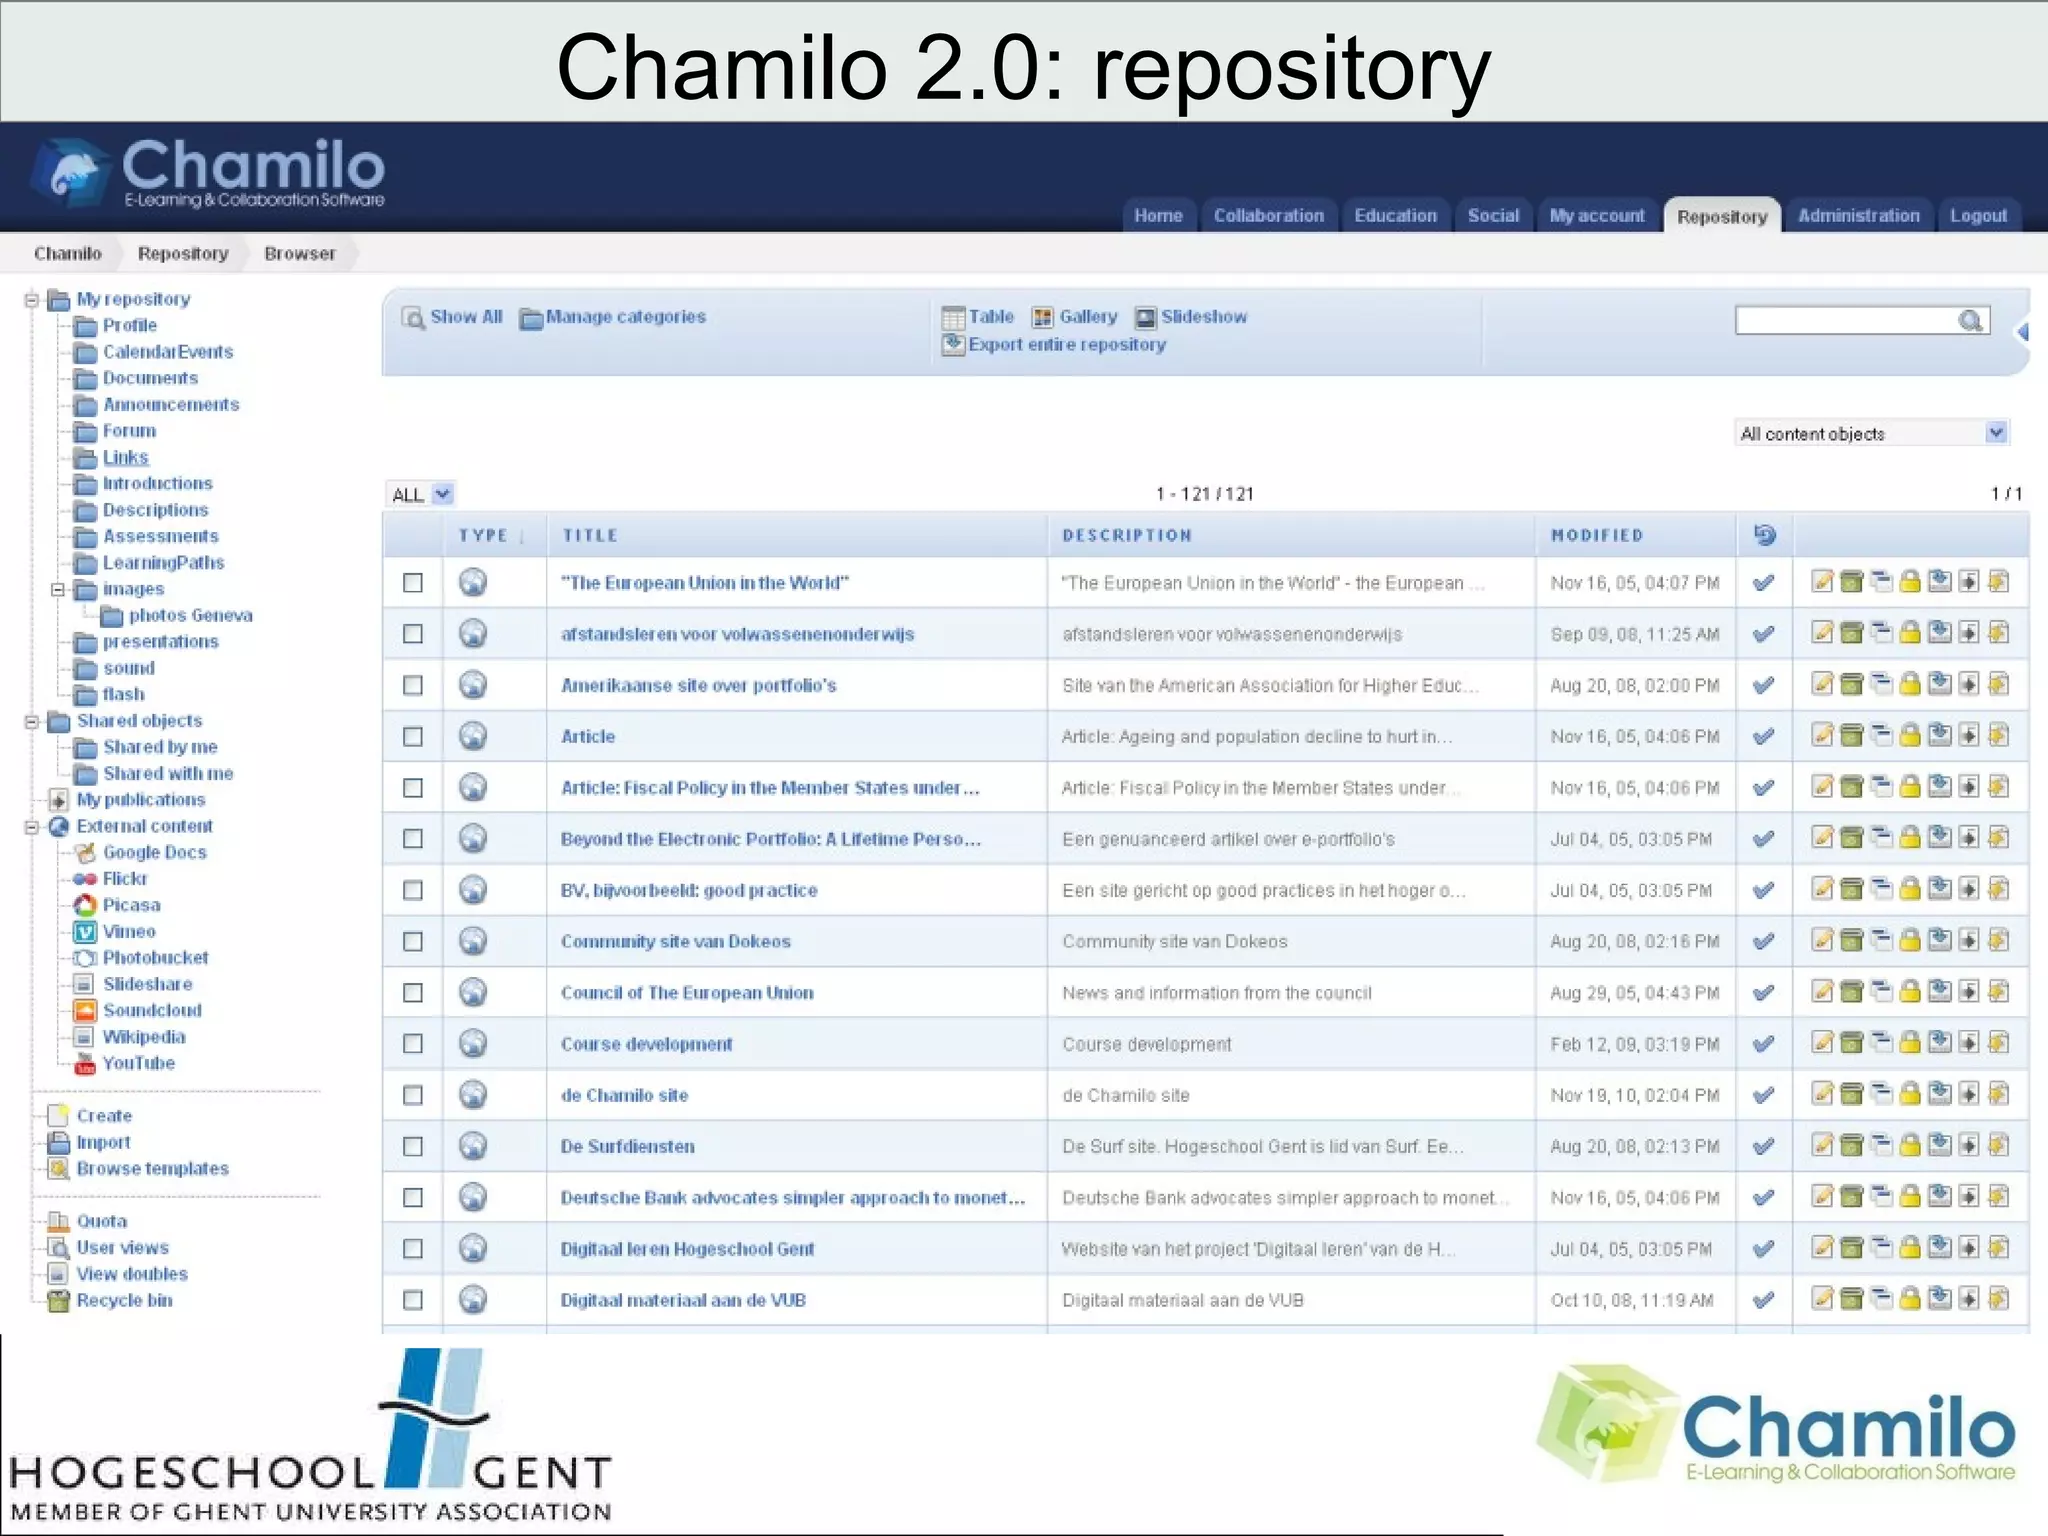
Task: Click the versions column header icon
Action: (x=1765, y=535)
